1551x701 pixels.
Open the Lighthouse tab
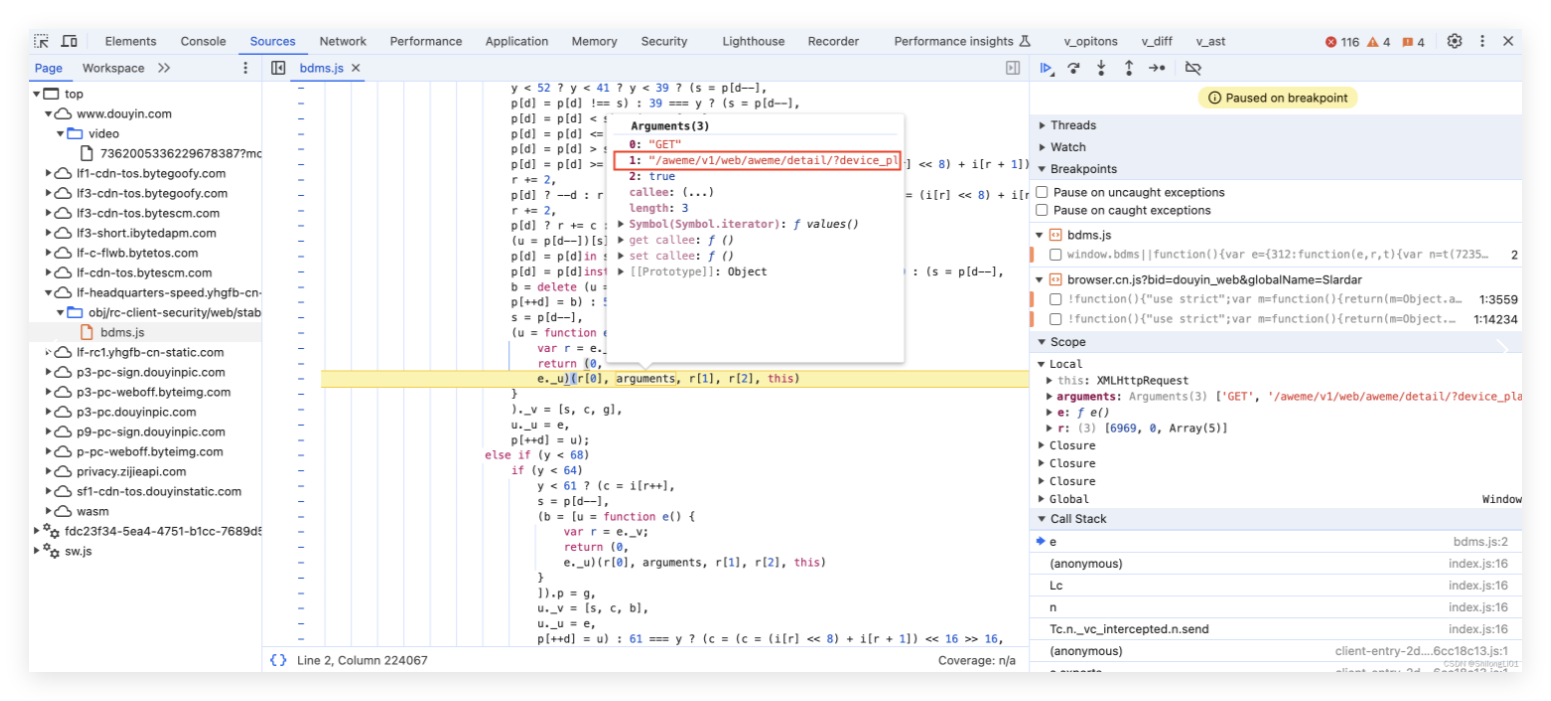click(754, 41)
